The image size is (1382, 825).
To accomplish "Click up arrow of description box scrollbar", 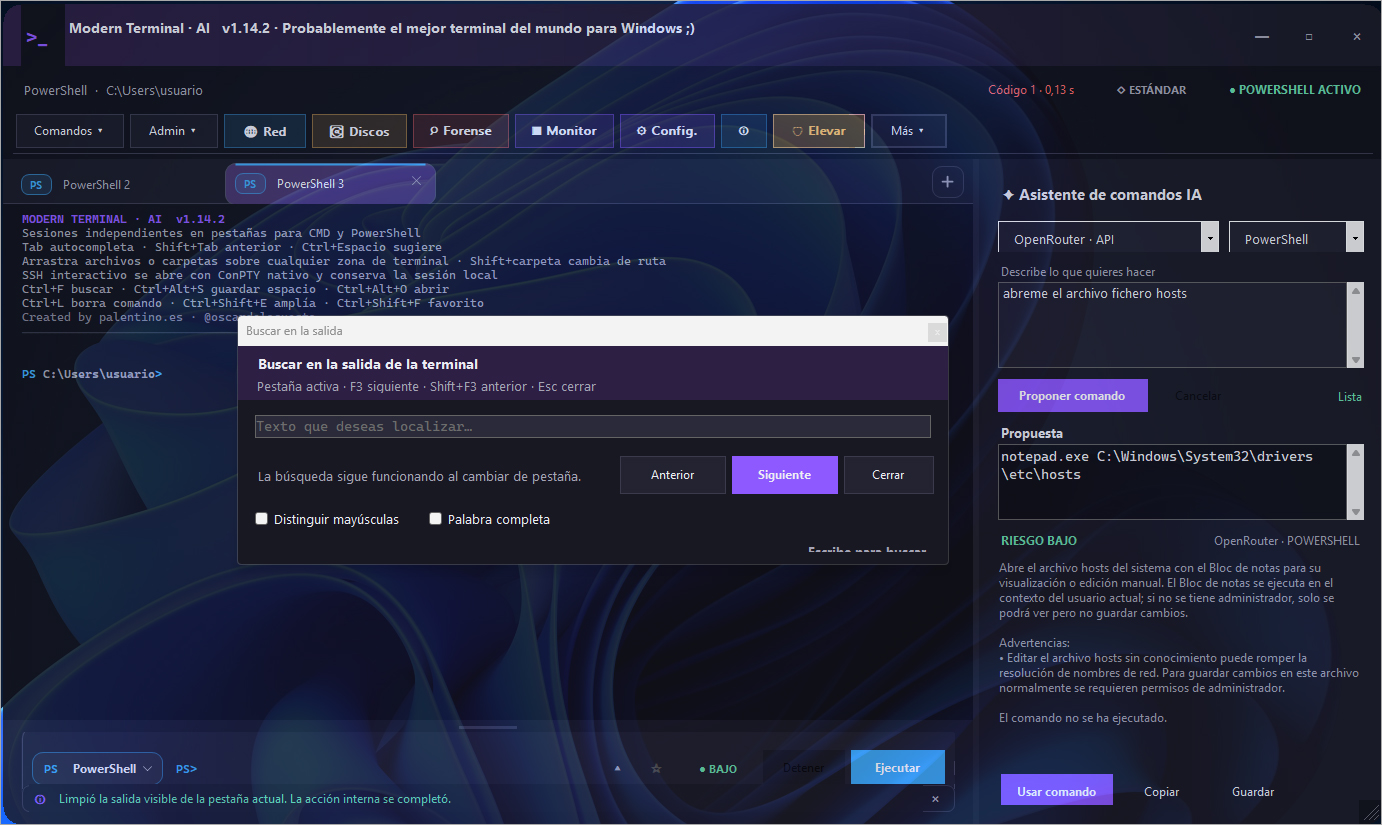I will [x=1356, y=291].
